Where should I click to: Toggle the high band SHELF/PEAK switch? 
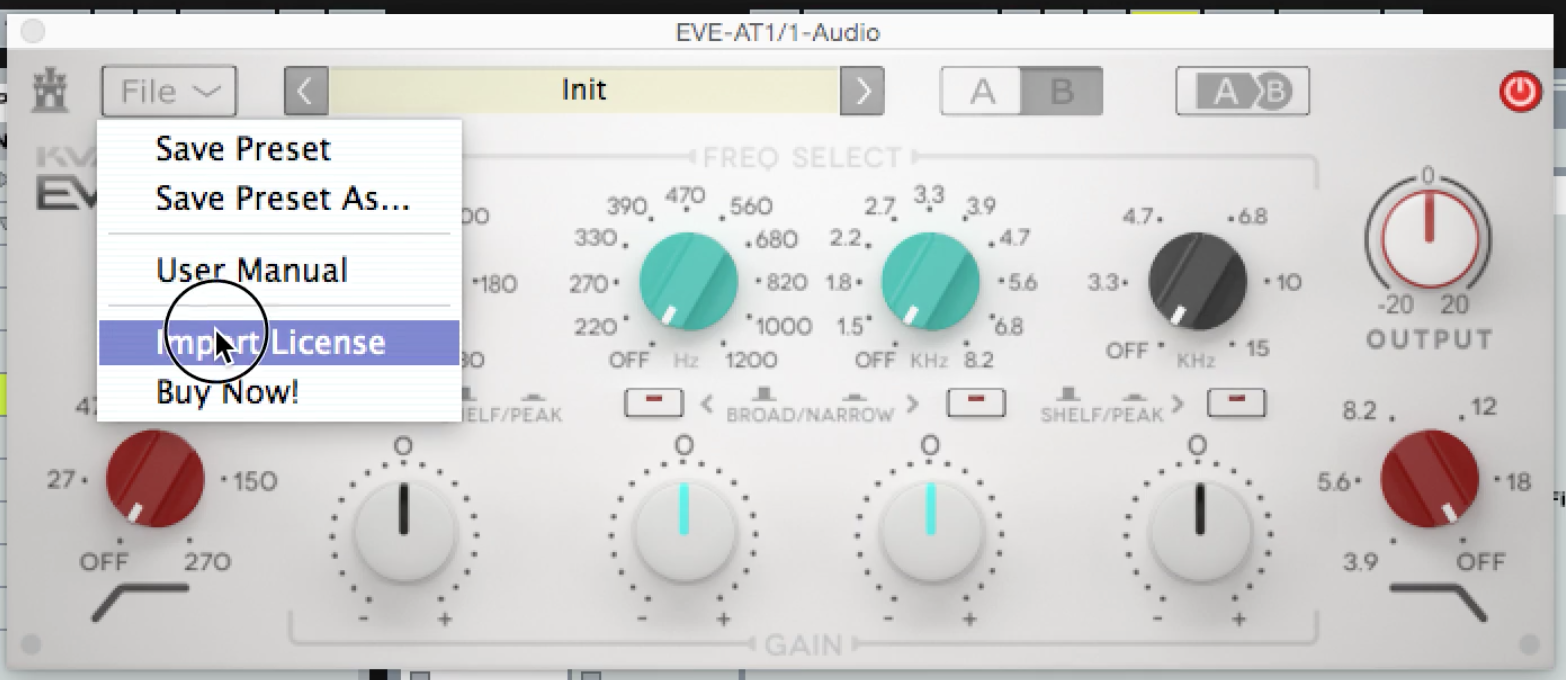(x=1236, y=403)
